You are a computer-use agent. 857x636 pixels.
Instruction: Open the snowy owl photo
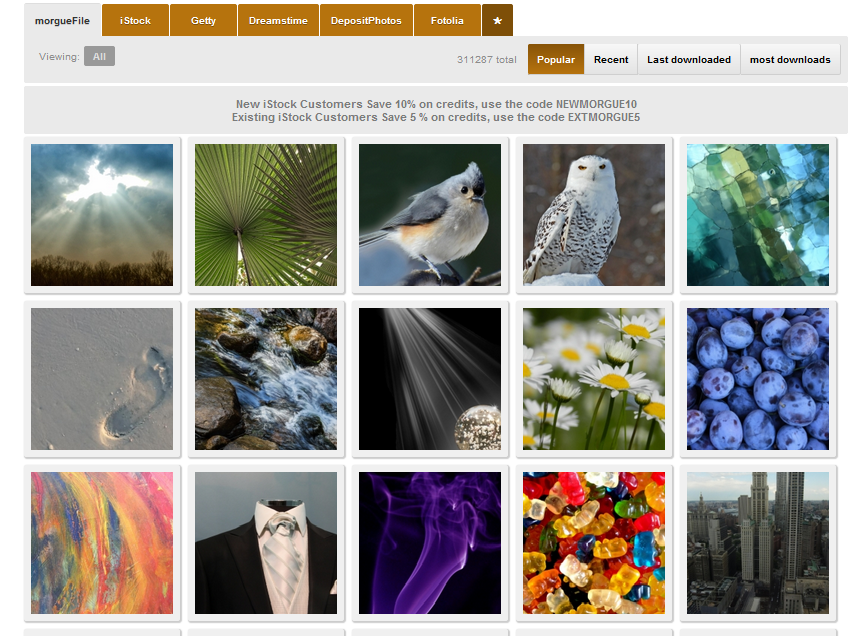(594, 215)
